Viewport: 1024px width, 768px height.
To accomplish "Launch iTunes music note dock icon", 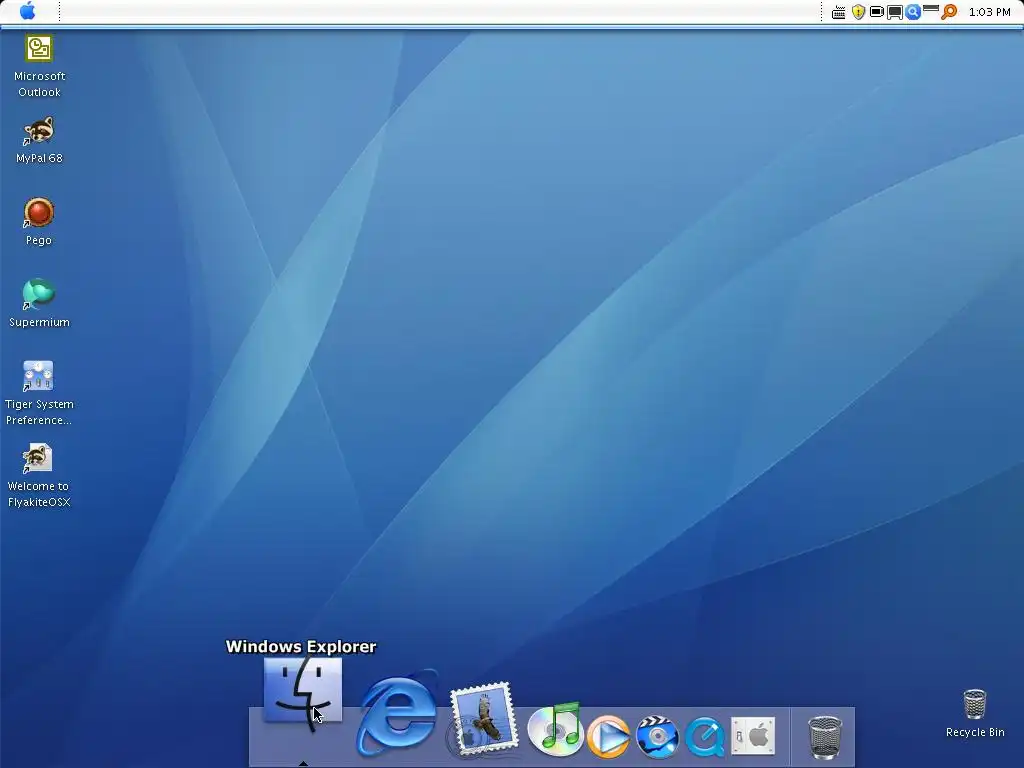I will [x=555, y=729].
